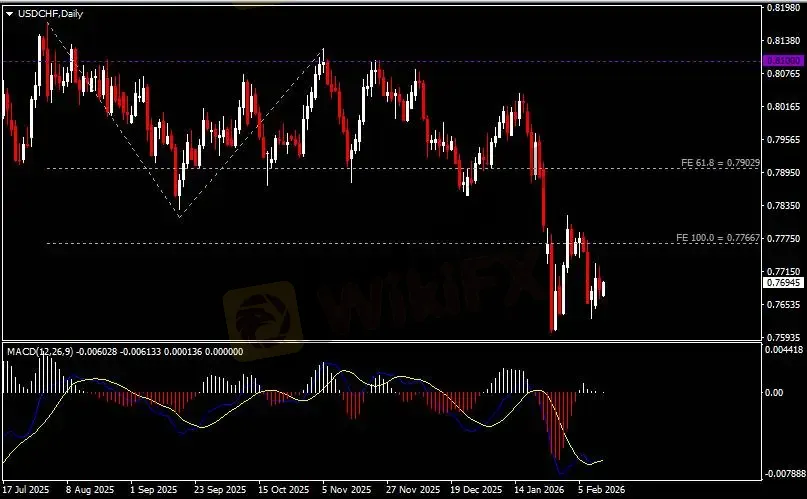
Task: Click the 17 Jul 2025 date label
Action: [x=26, y=489]
